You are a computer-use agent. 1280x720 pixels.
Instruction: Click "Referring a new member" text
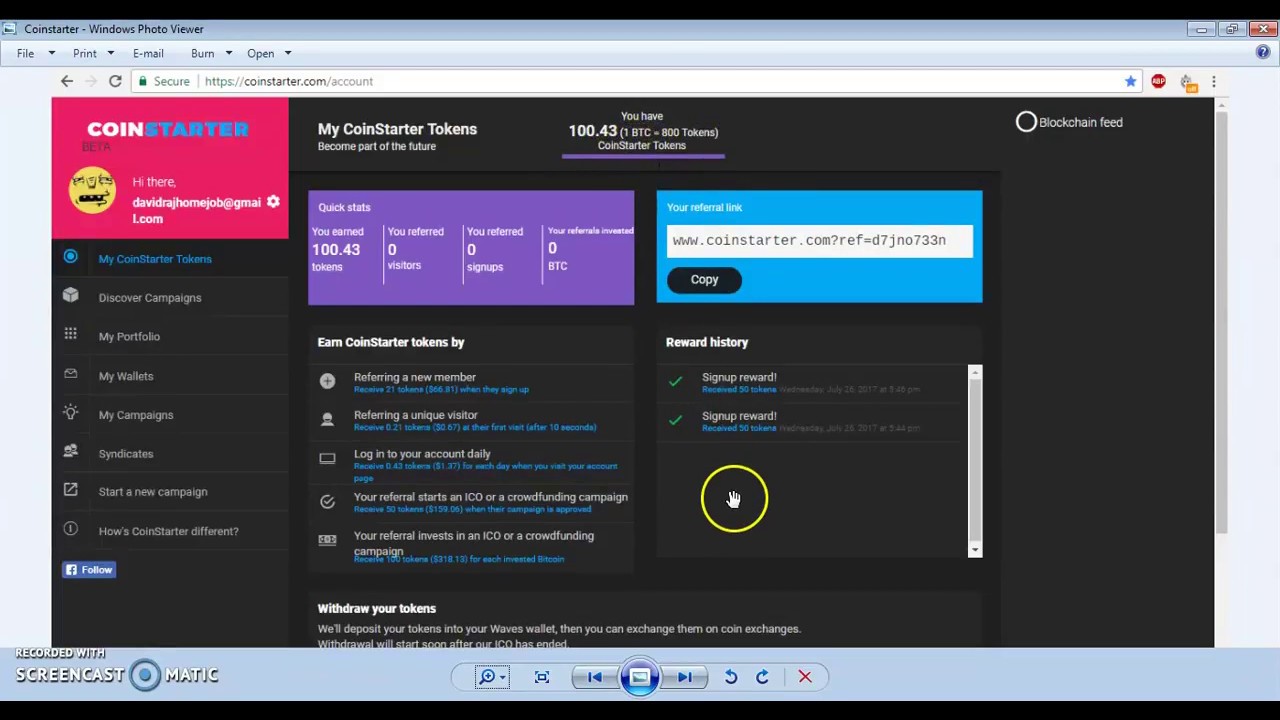click(415, 378)
